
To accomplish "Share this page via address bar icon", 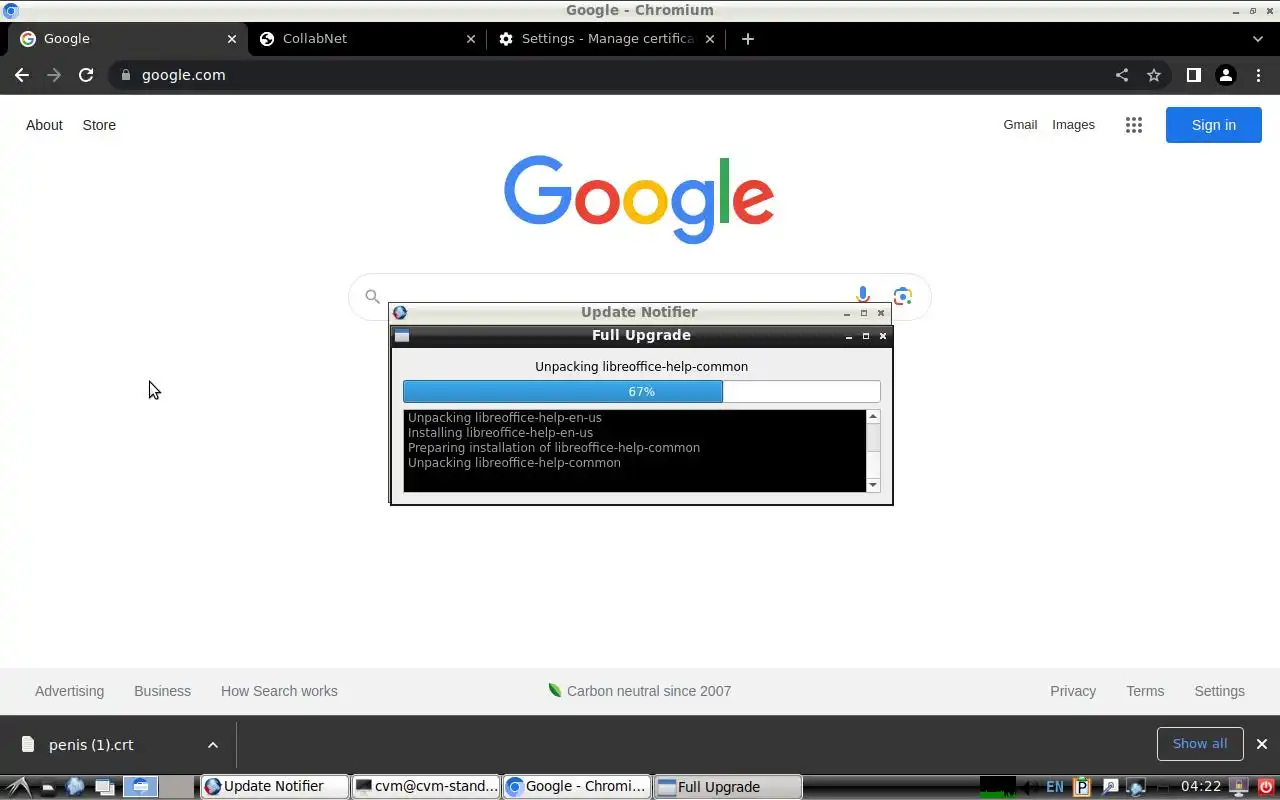I will [1122, 75].
